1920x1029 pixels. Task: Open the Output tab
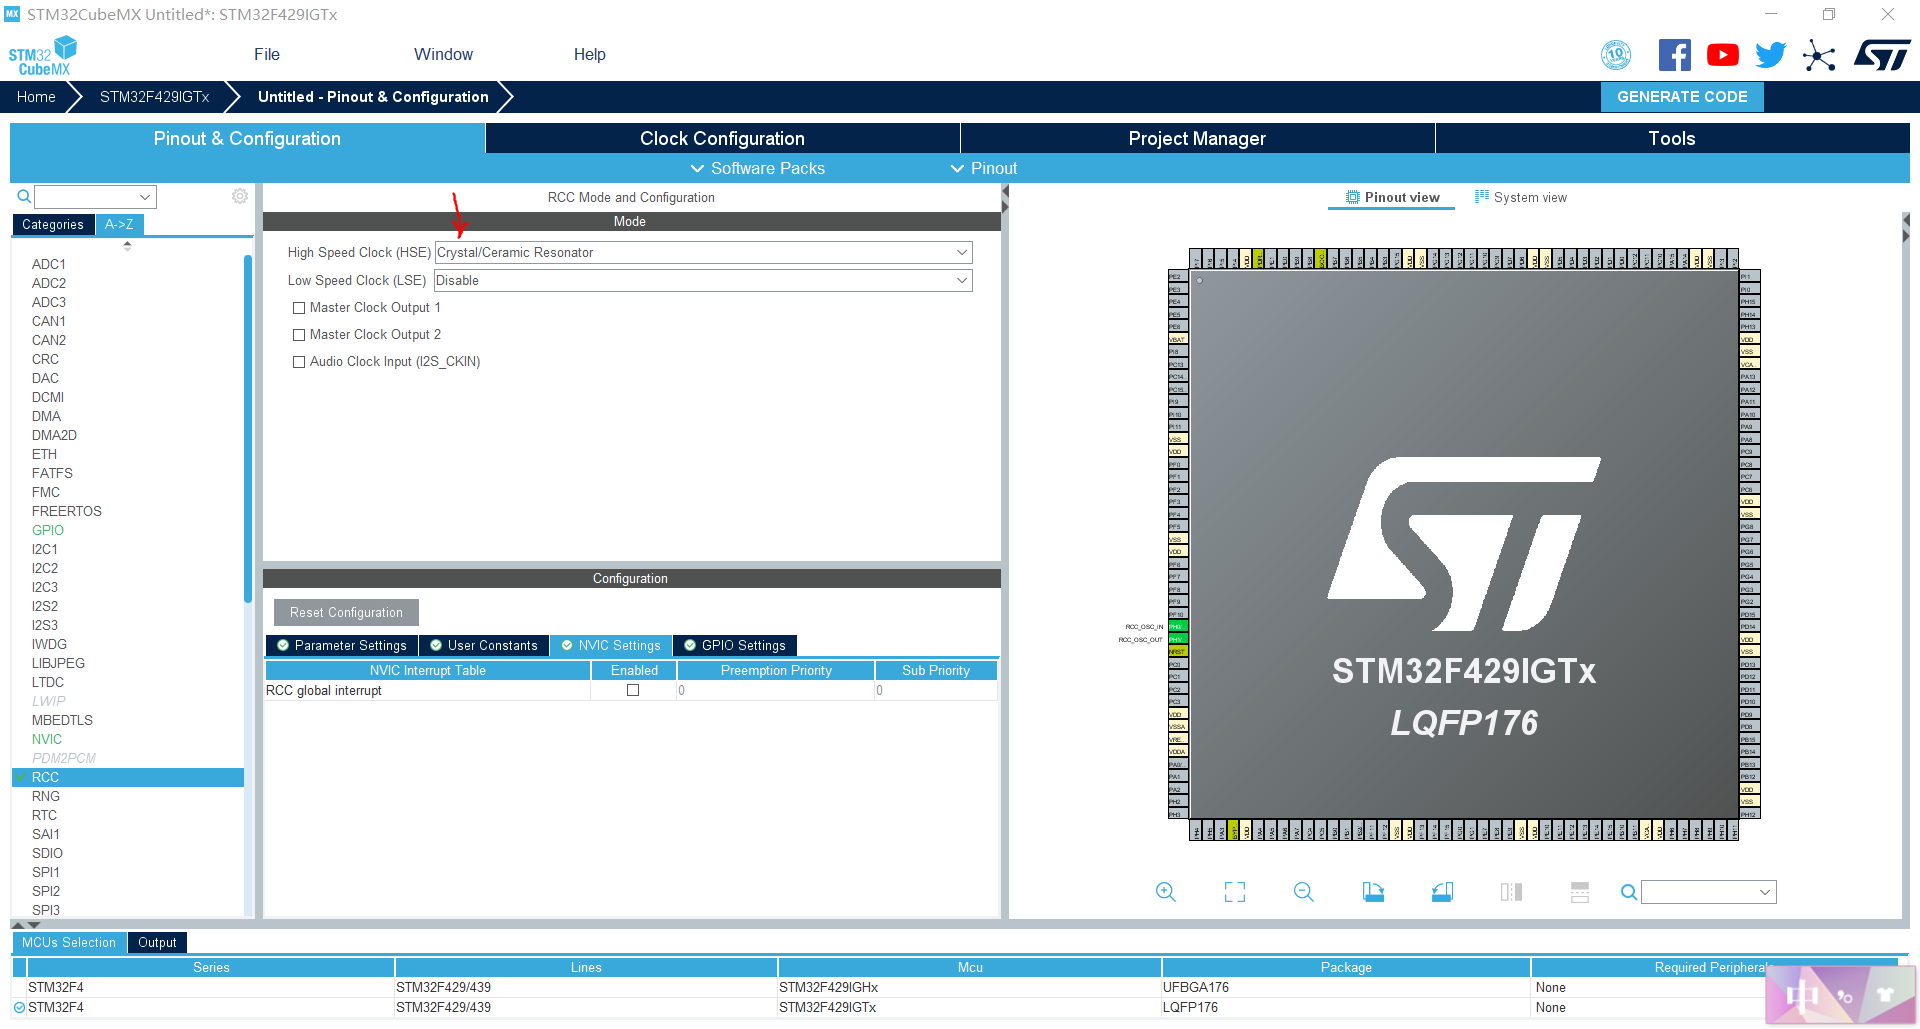(157, 943)
